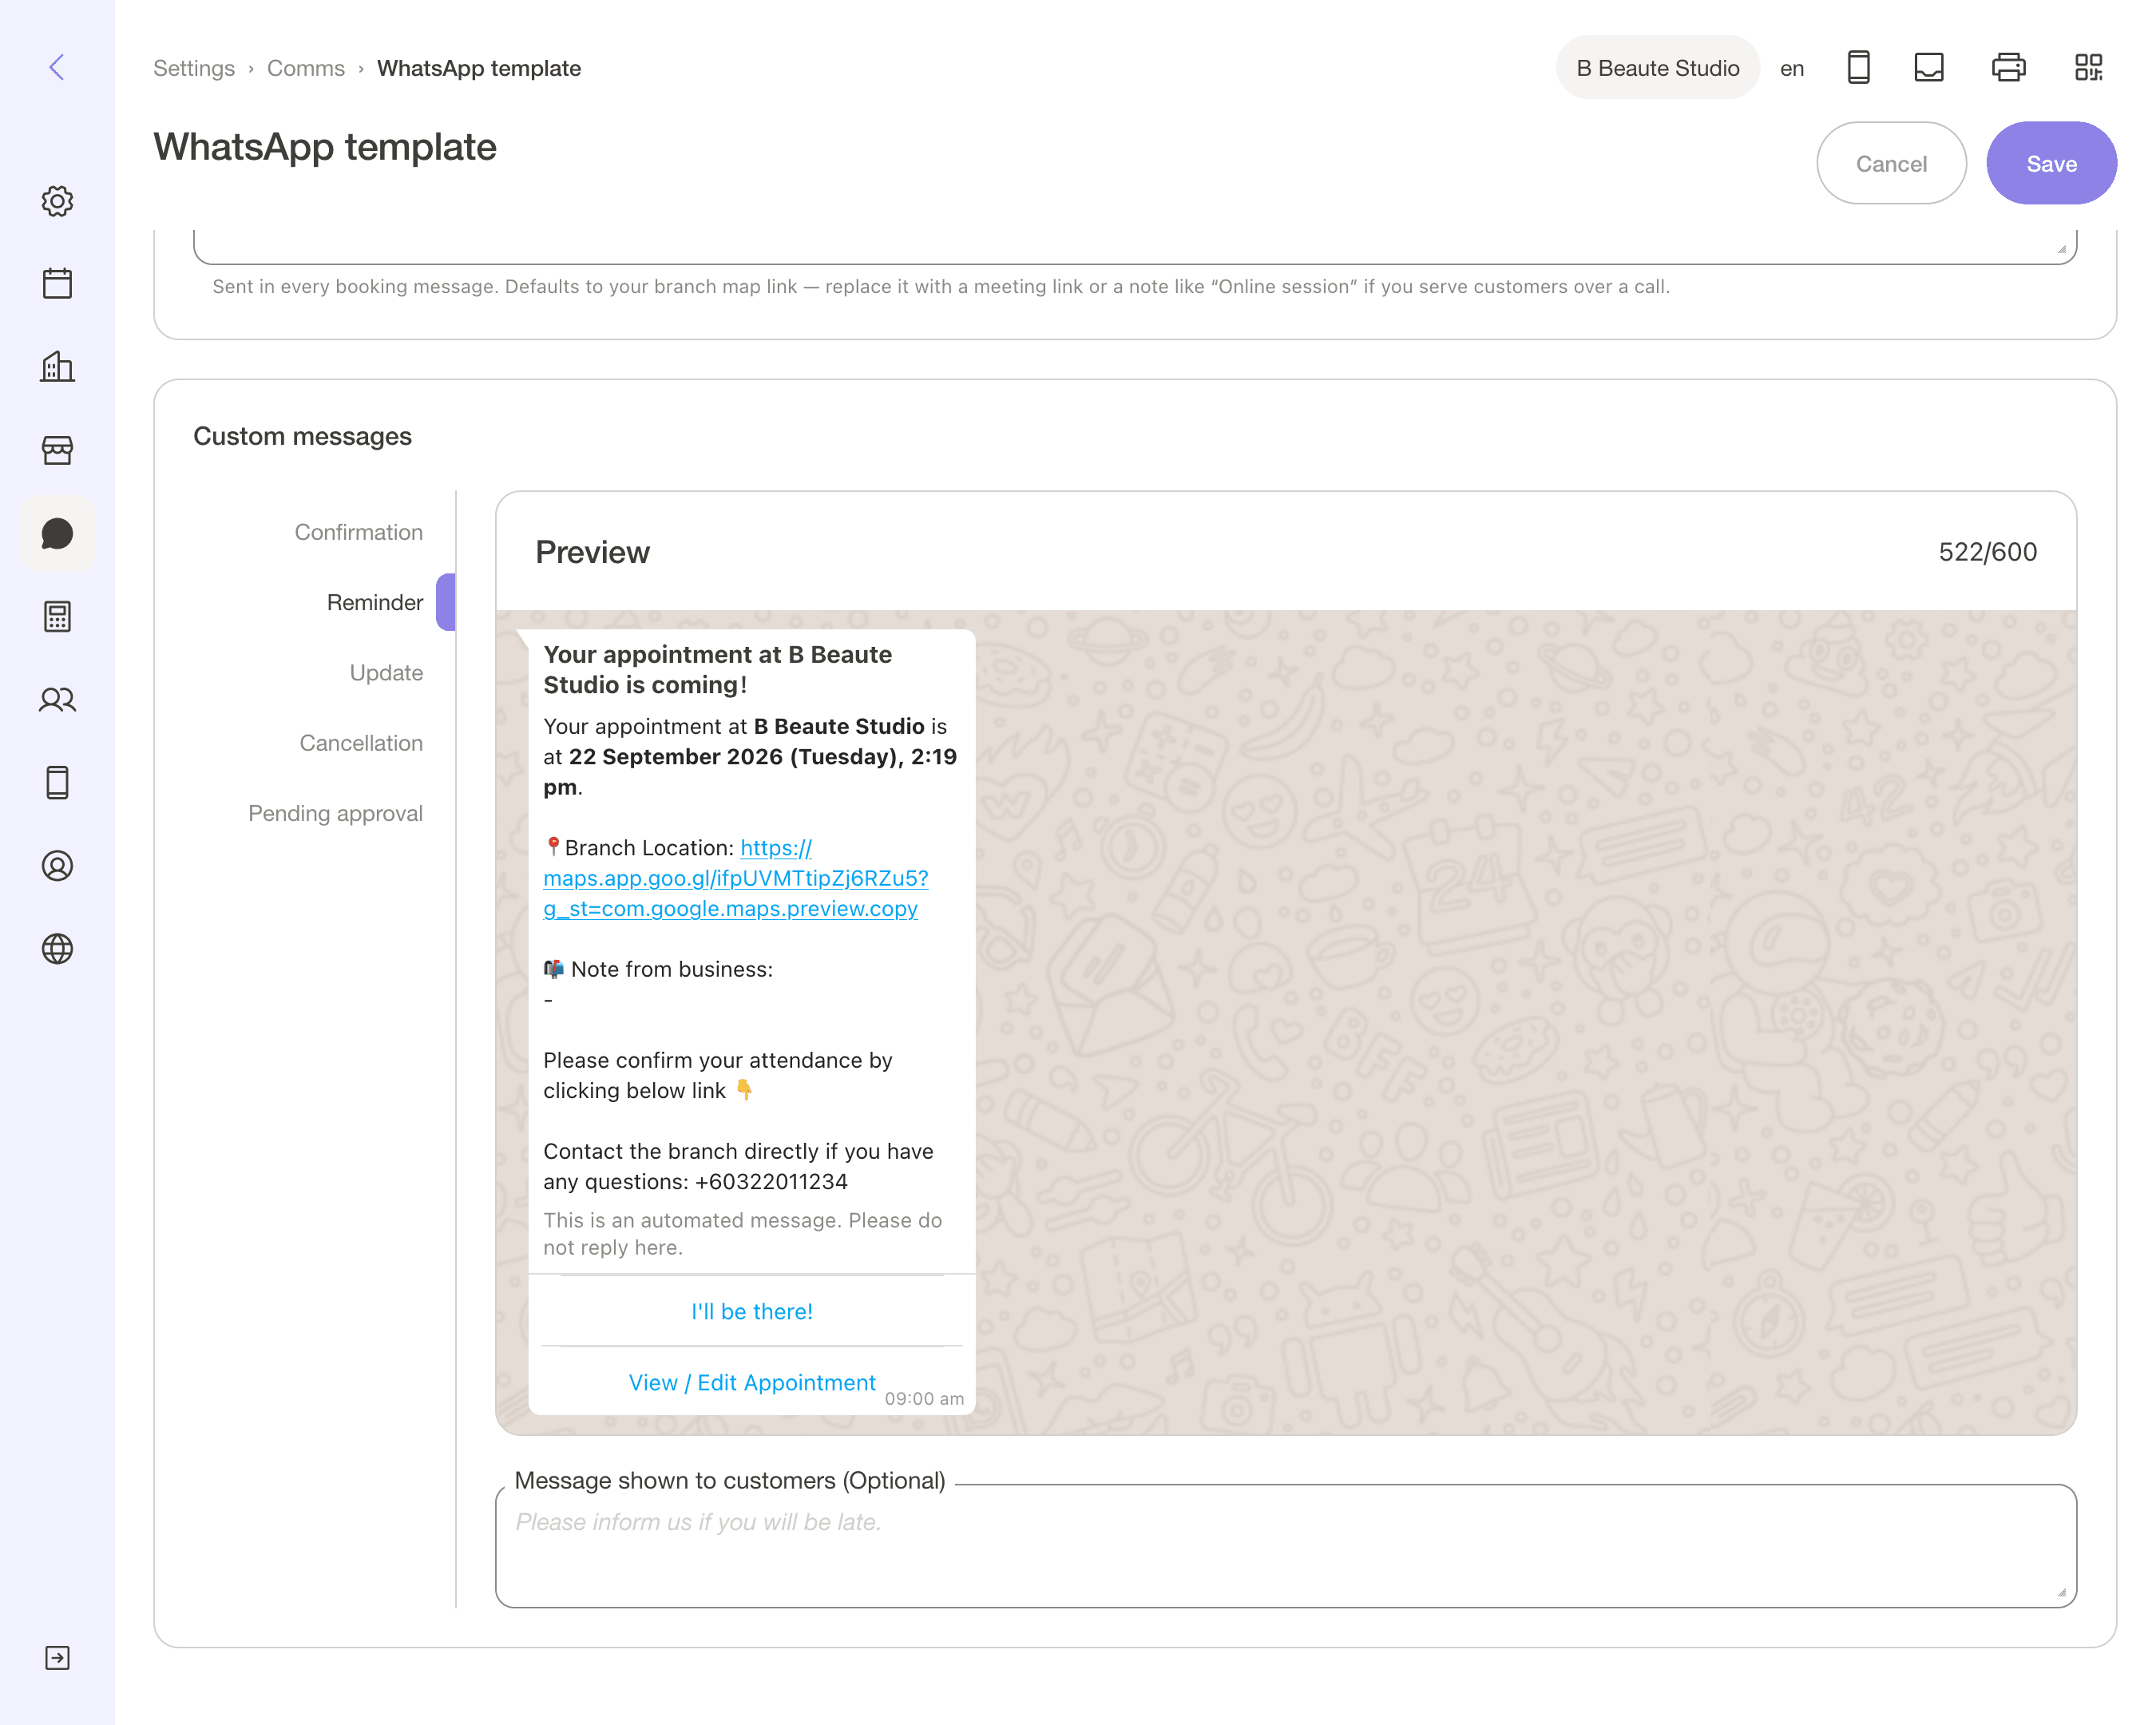2156x1725 pixels.
Task: Open the settings gear in sidebar
Action: [57, 201]
